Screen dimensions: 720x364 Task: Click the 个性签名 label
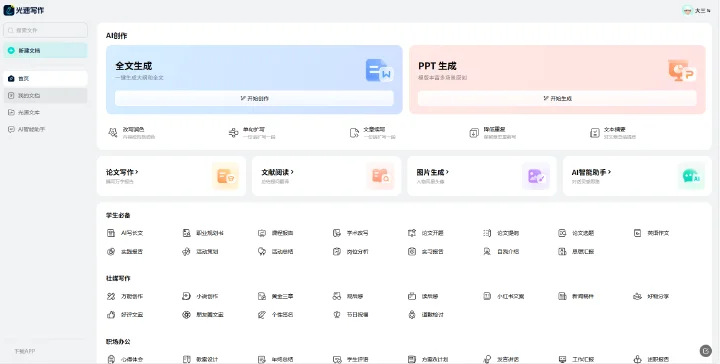coord(282,315)
